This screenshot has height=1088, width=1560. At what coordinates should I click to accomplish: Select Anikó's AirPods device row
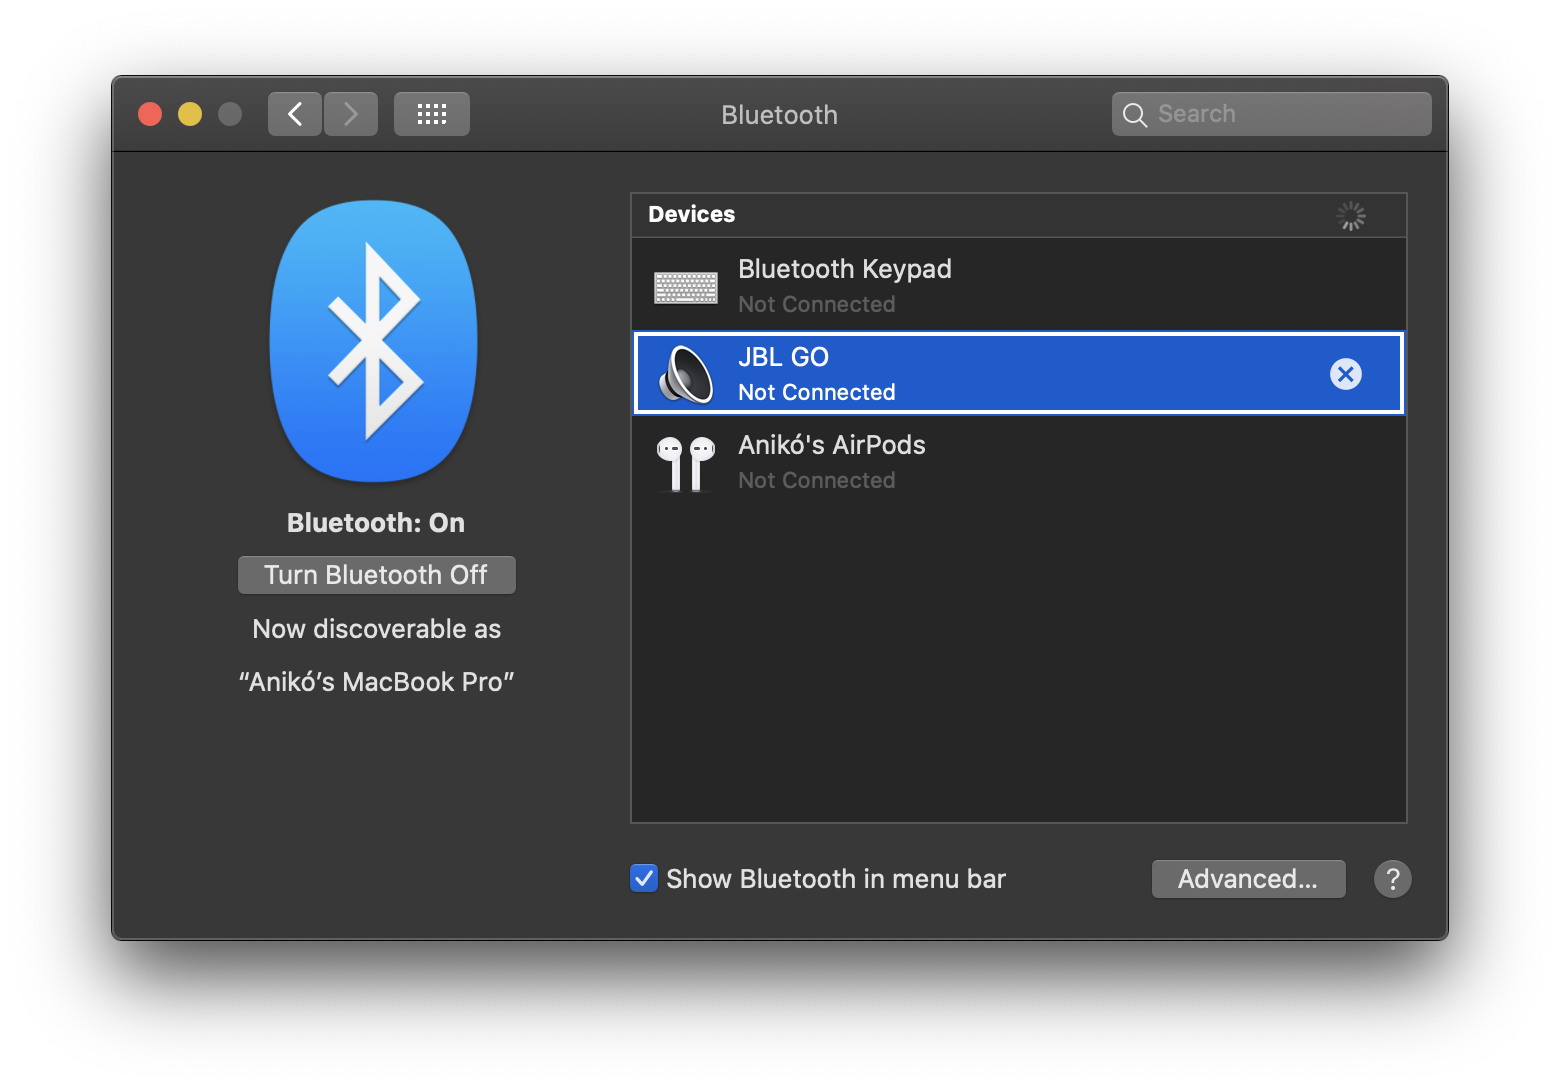1019,462
